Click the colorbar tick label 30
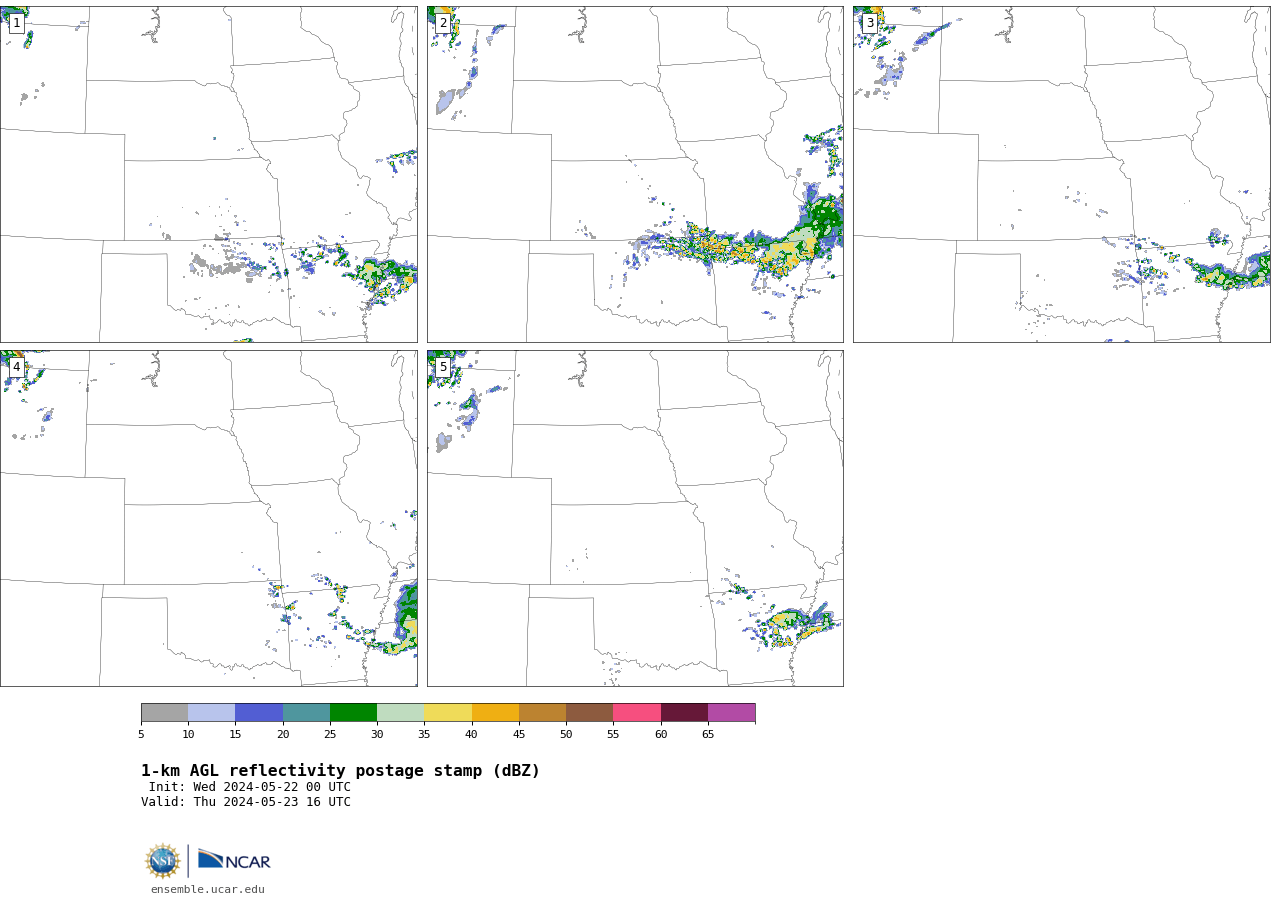Screen dimensions: 1280x901 click(x=377, y=735)
